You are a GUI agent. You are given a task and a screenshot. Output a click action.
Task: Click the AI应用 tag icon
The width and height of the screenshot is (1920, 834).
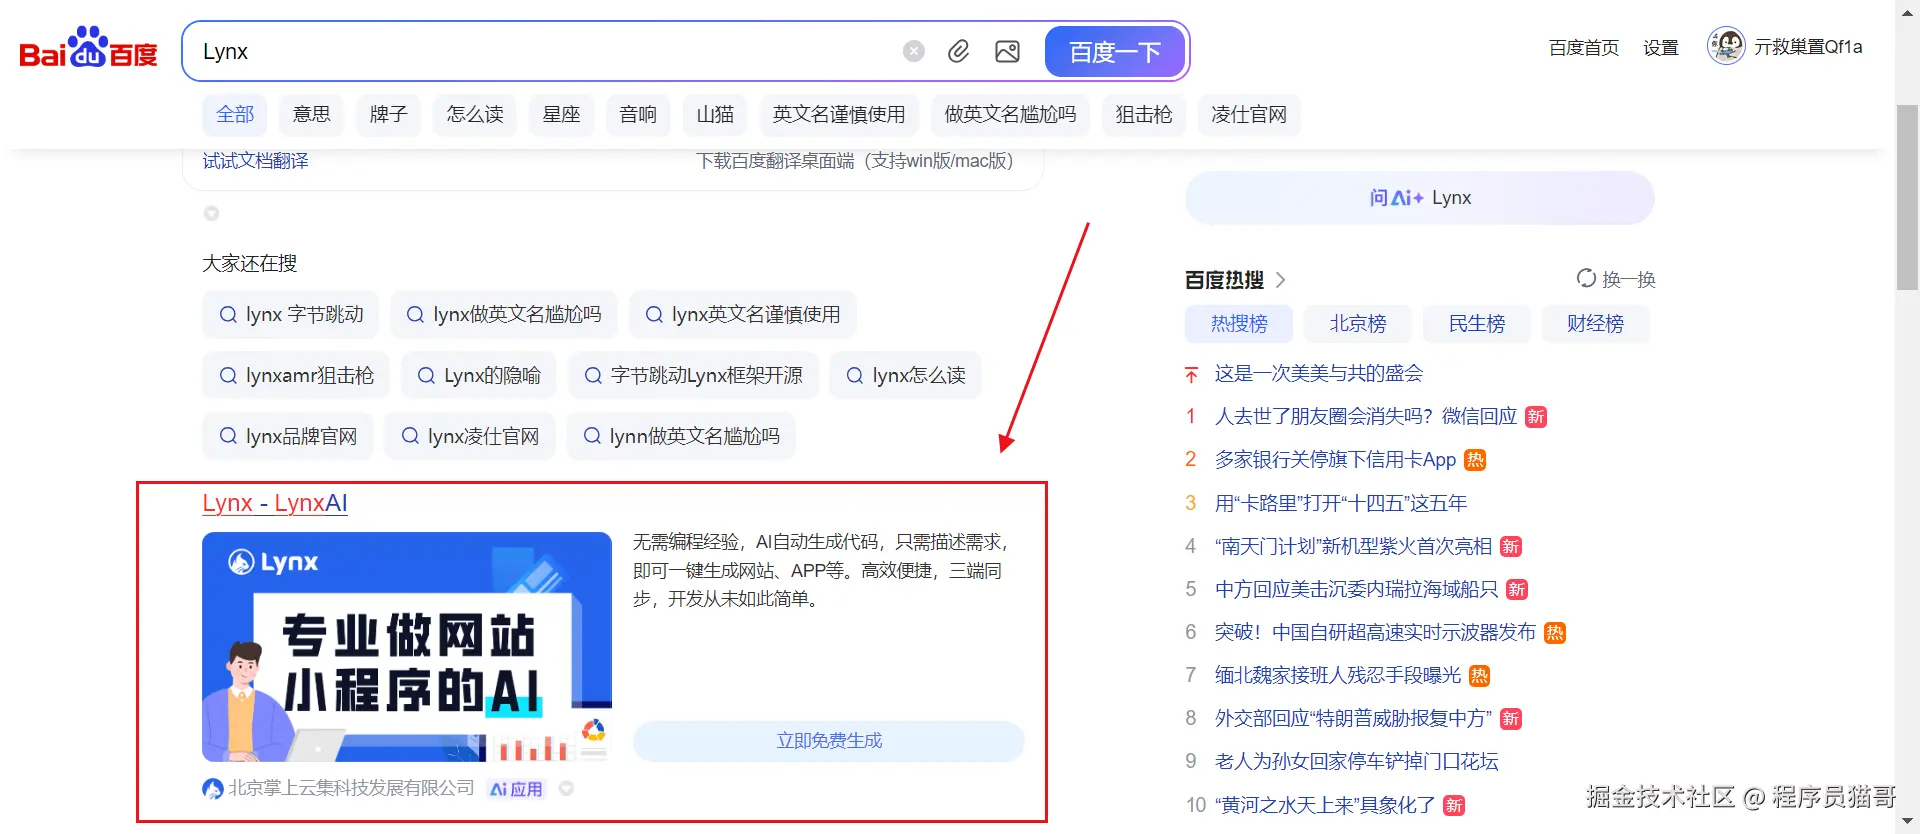516,789
